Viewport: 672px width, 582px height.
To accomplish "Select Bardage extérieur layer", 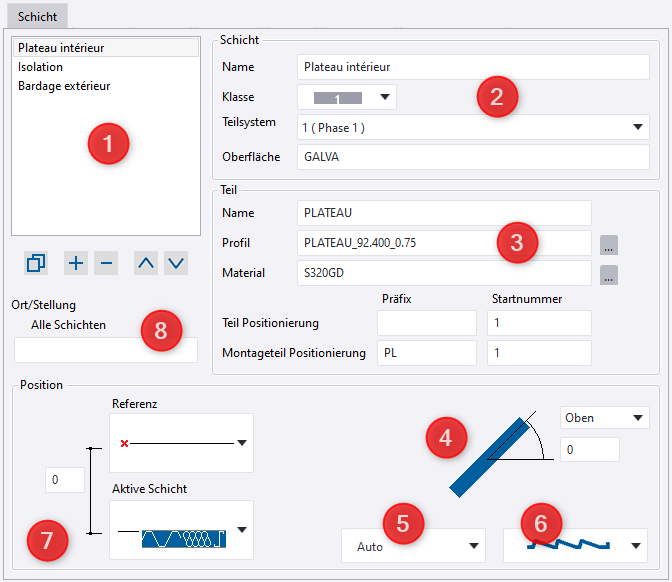I will point(64,86).
